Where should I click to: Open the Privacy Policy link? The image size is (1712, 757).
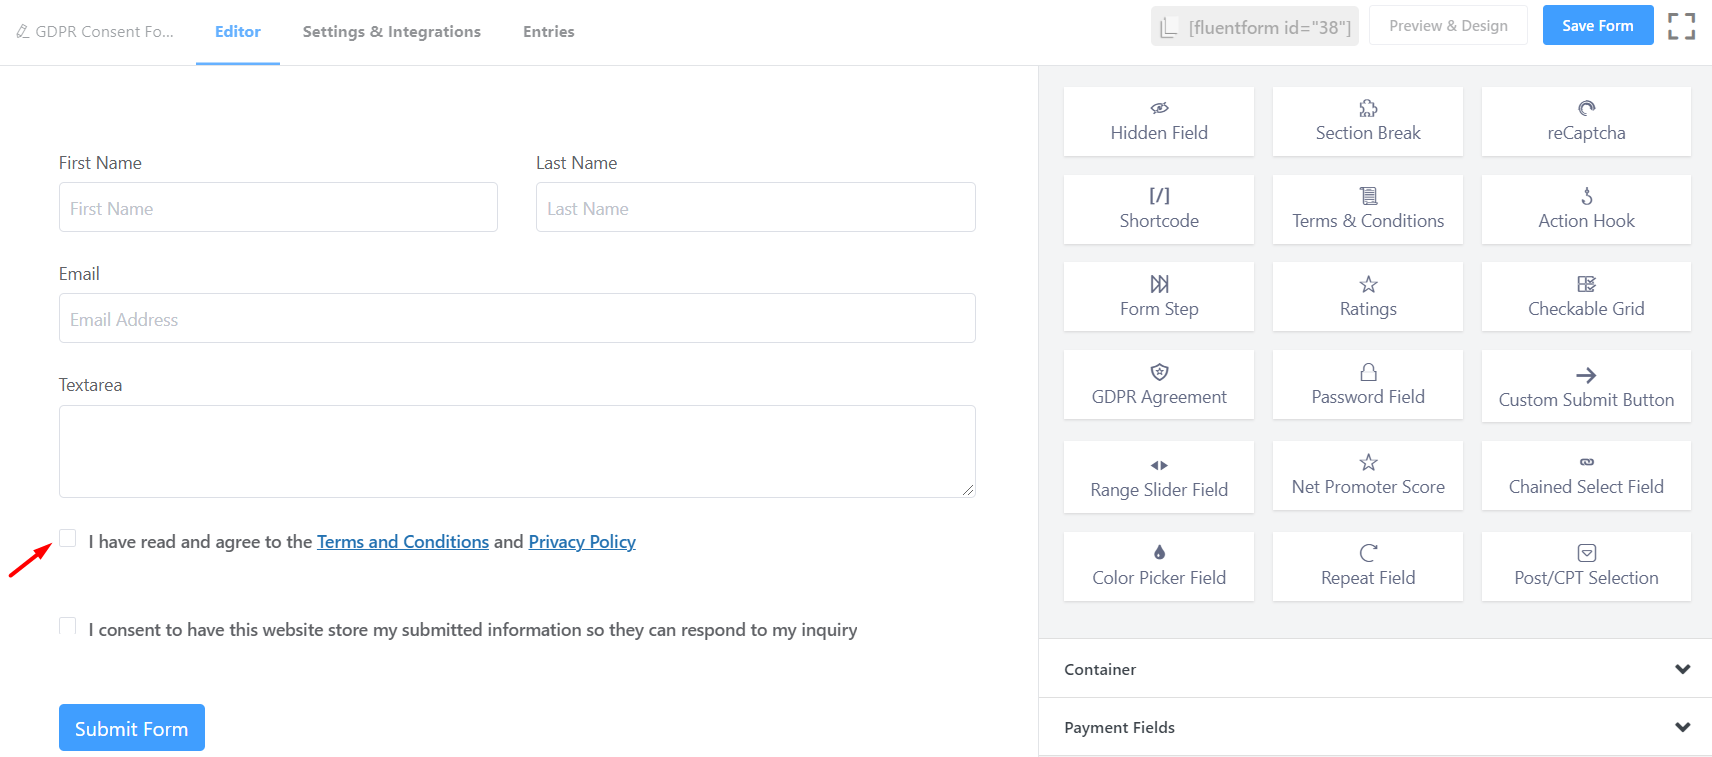click(582, 541)
